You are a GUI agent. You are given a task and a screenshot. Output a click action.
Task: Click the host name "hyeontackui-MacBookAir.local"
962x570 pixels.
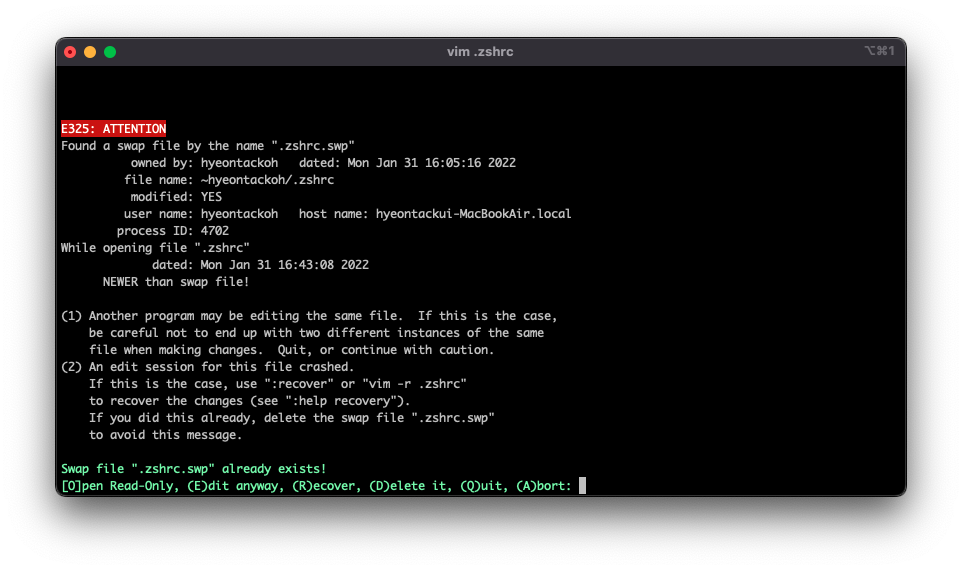(473, 214)
